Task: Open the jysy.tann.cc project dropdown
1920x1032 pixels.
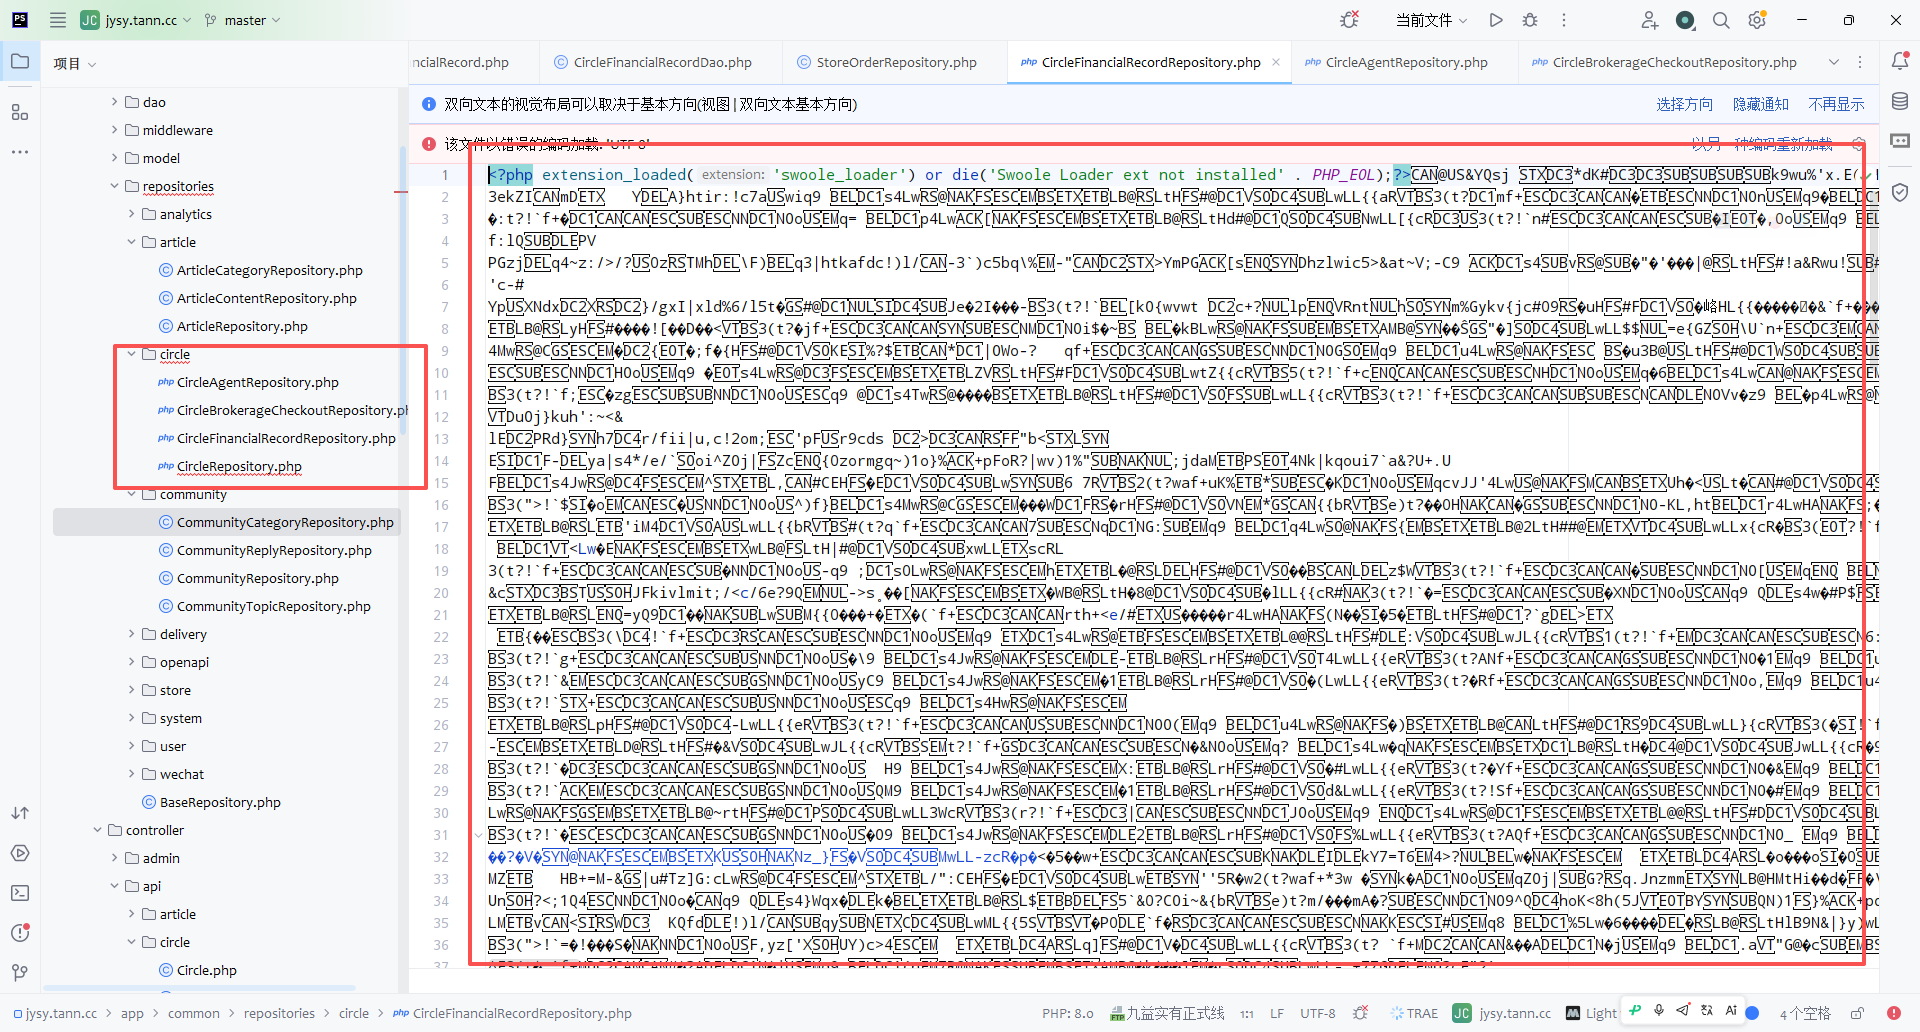Action: tap(135, 20)
